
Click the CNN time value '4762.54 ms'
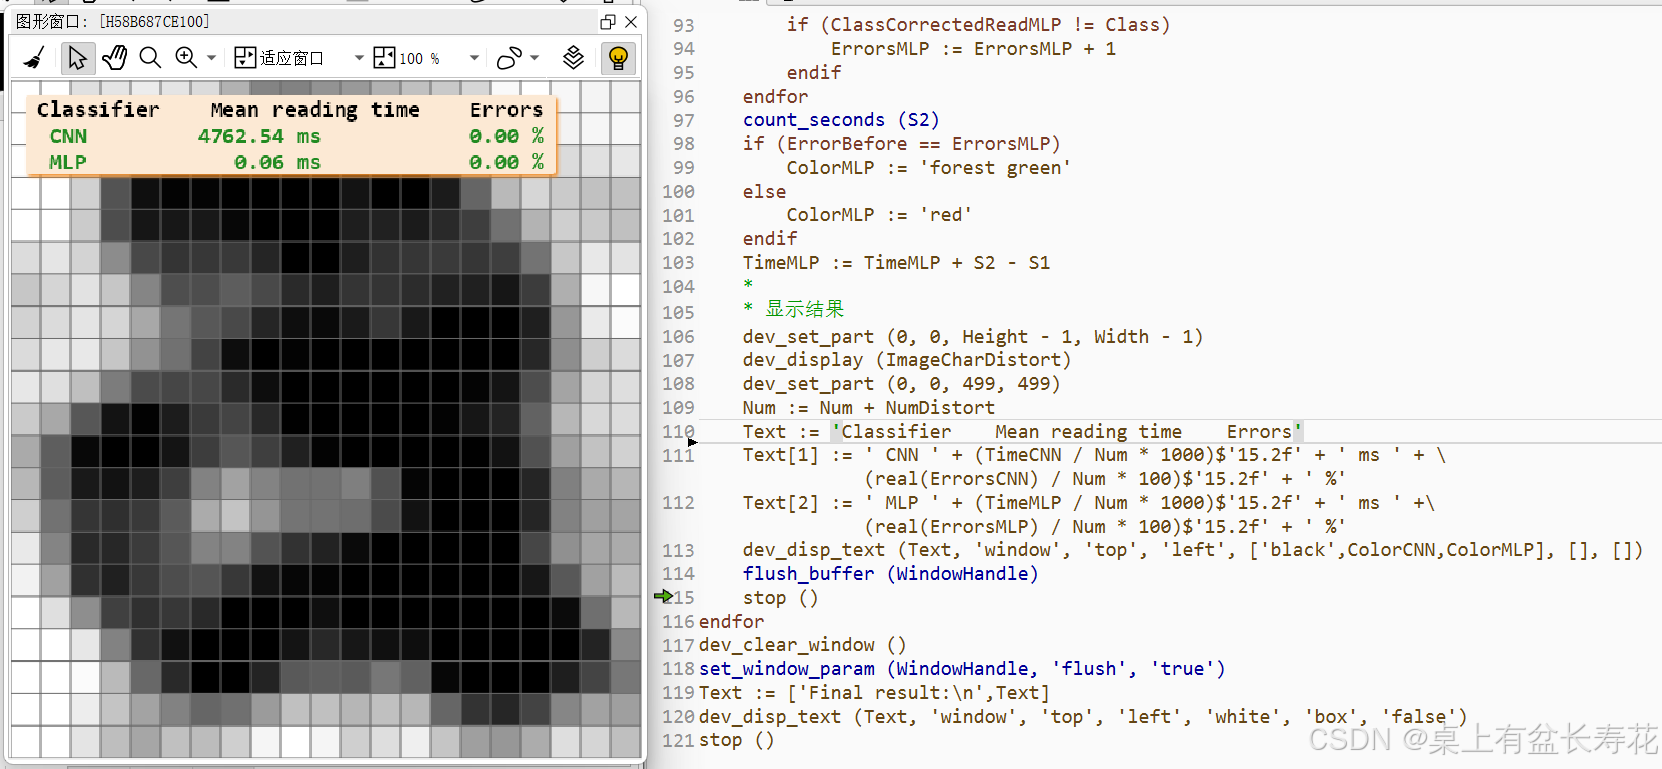tap(259, 136)
